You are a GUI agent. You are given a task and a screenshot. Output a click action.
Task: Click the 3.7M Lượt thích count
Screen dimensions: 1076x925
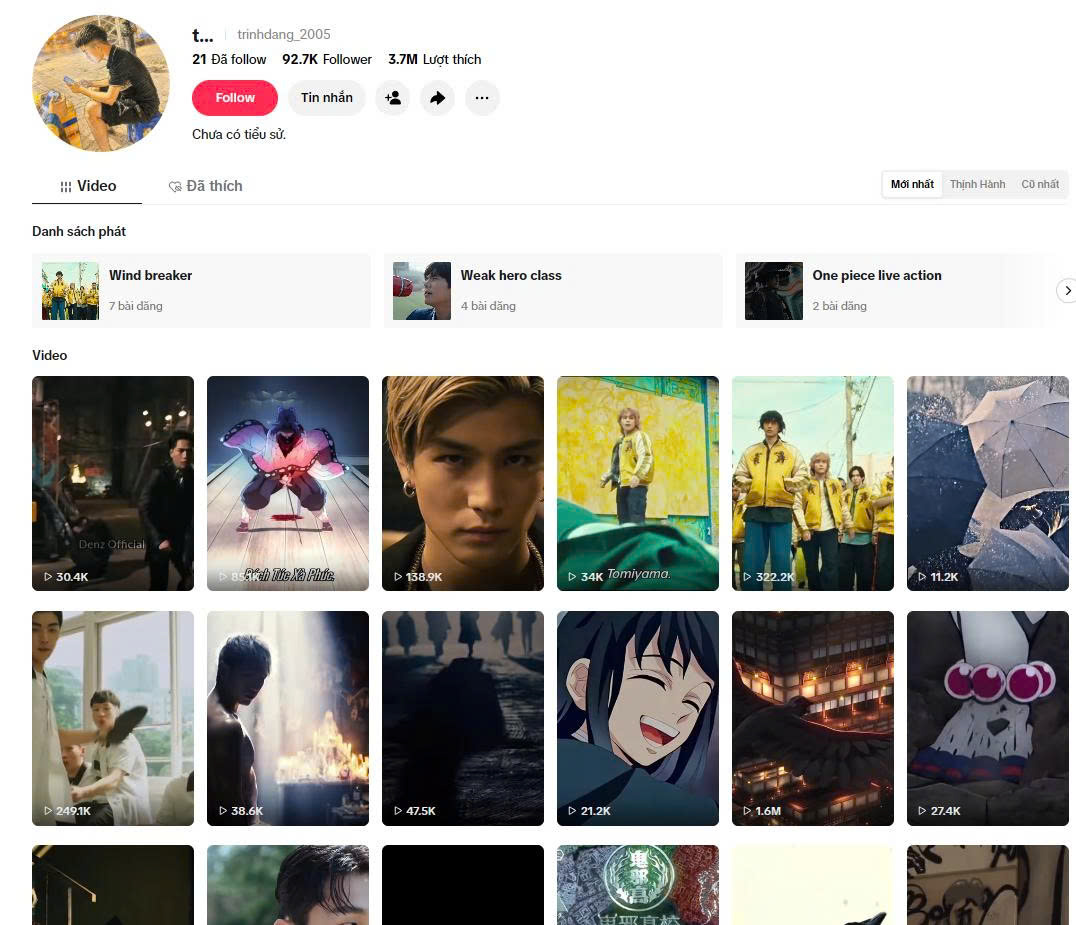[434, 60]
